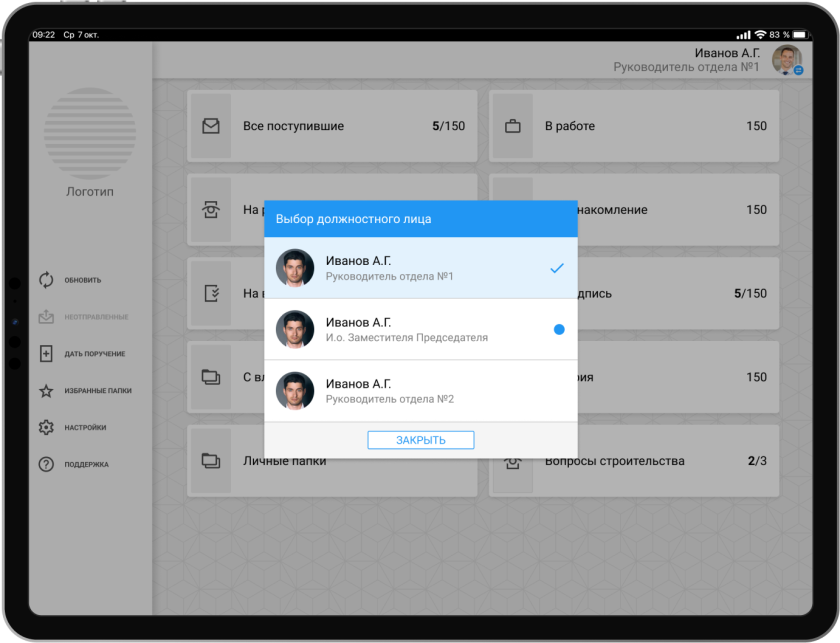Click the Поддержка question mark icon
Viewport: 840px width, 643px height.
[x=46, y=465]
